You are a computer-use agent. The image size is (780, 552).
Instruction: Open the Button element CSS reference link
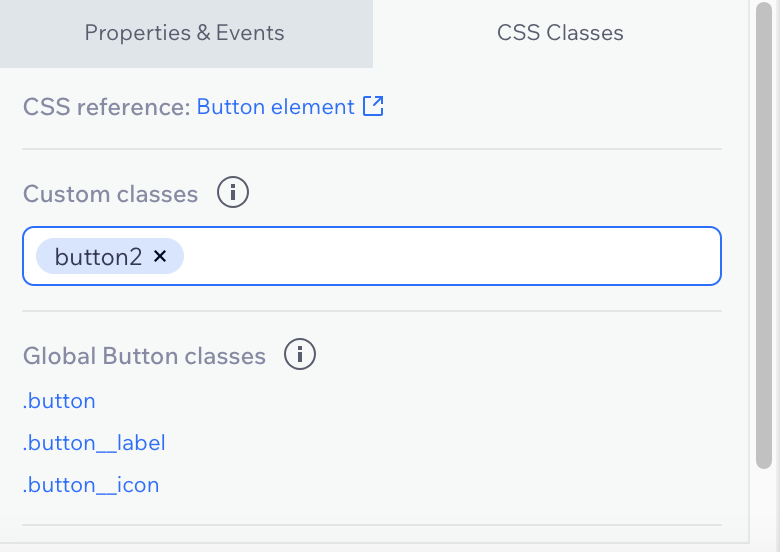click(x=276, y=106)
